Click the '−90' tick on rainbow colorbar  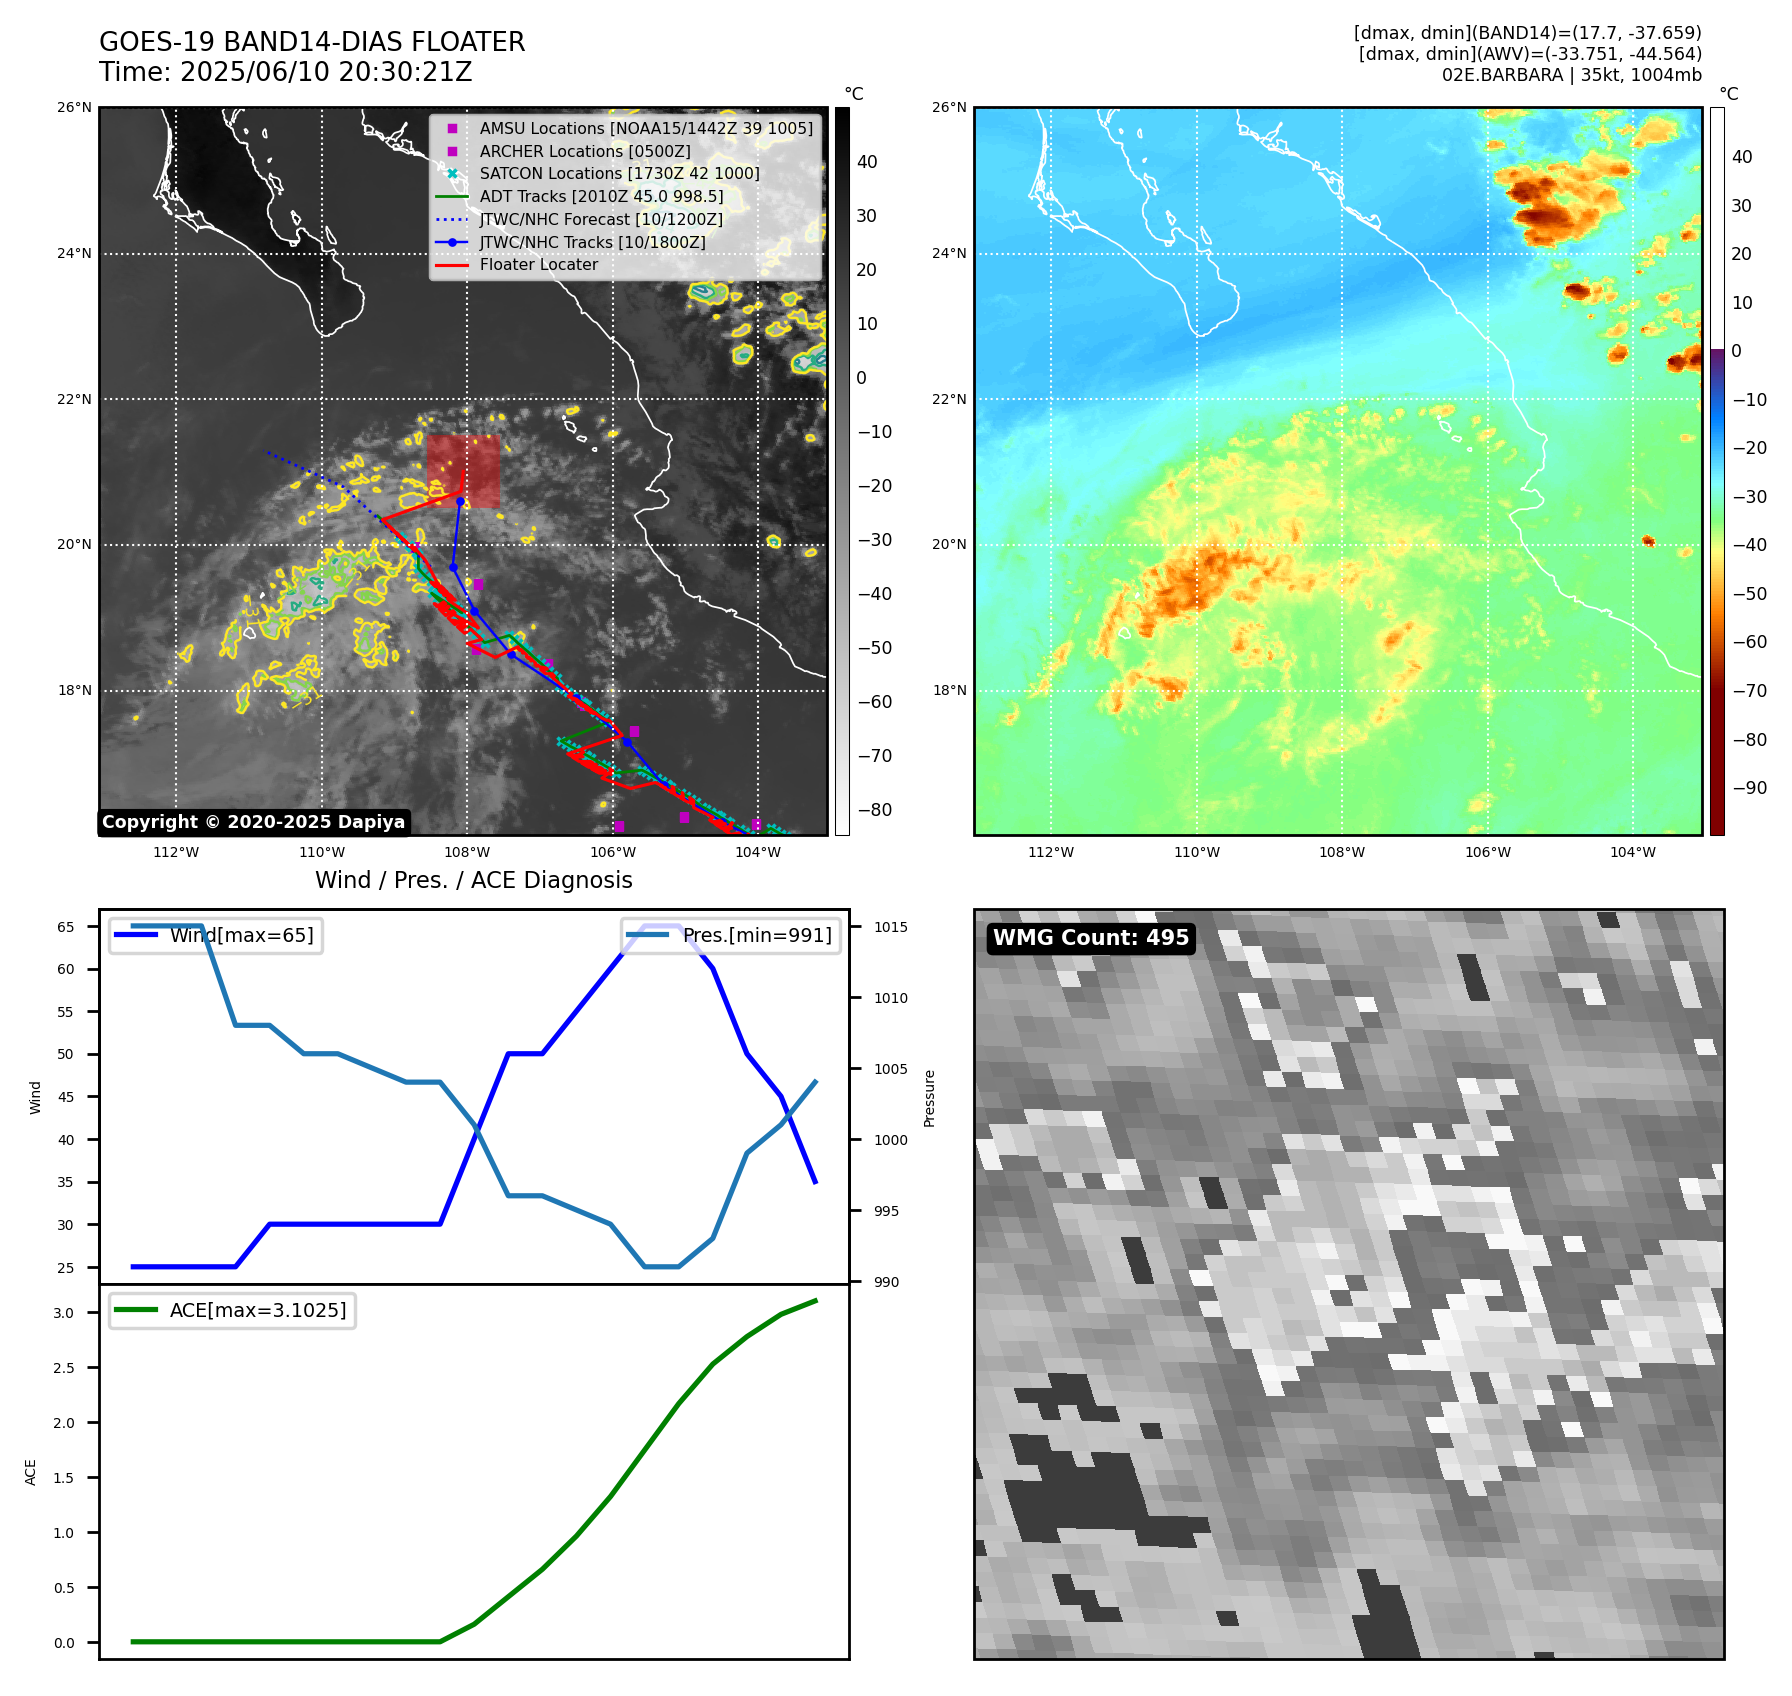[1749, 788]
